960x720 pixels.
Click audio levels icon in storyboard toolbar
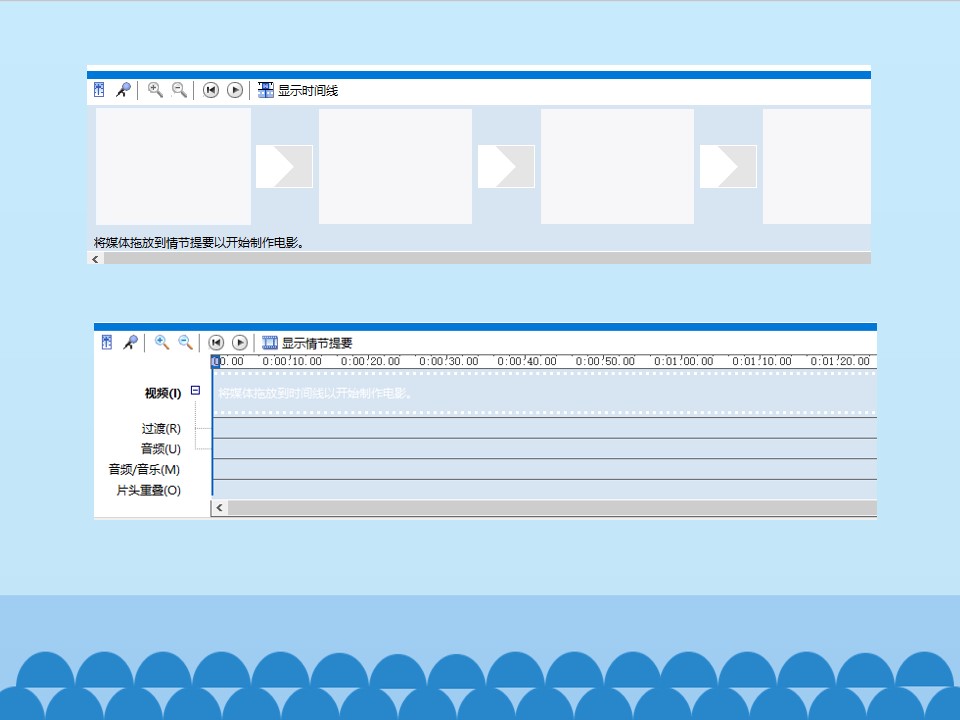tap(99, 90)
